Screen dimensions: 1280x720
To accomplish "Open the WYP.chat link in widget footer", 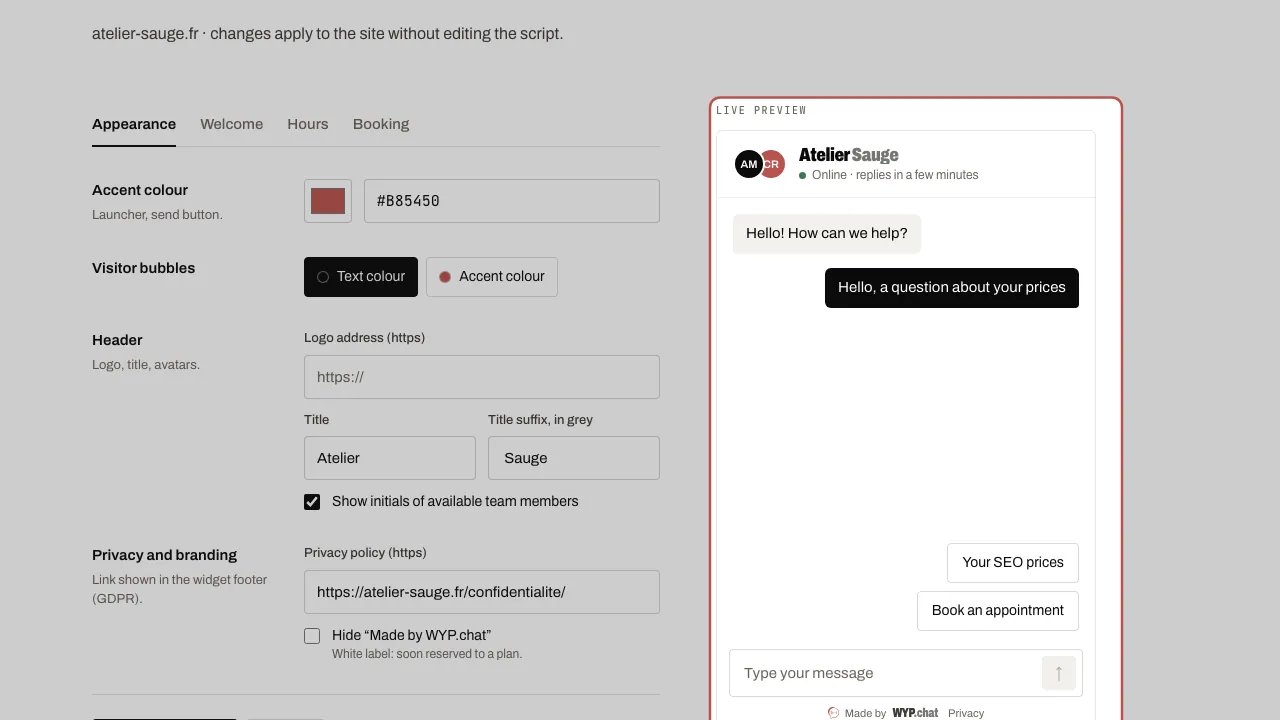I will coord(915,713).
